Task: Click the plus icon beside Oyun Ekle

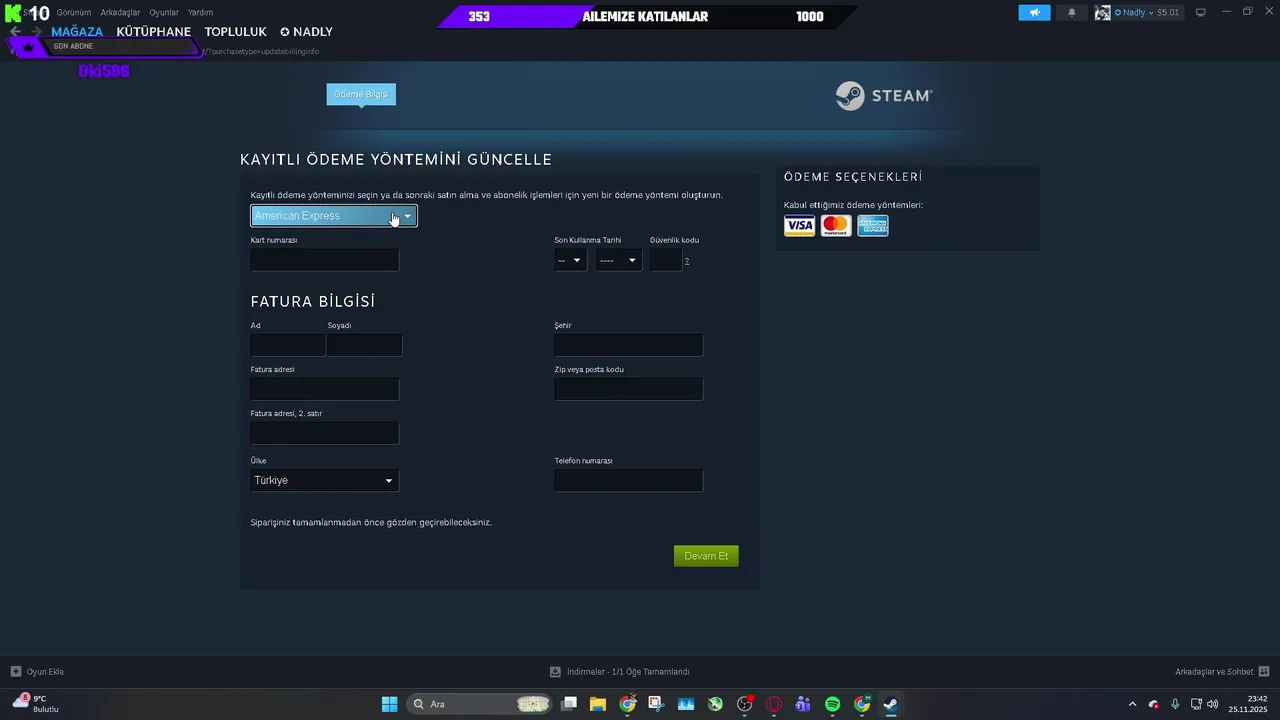Action: 16,672
